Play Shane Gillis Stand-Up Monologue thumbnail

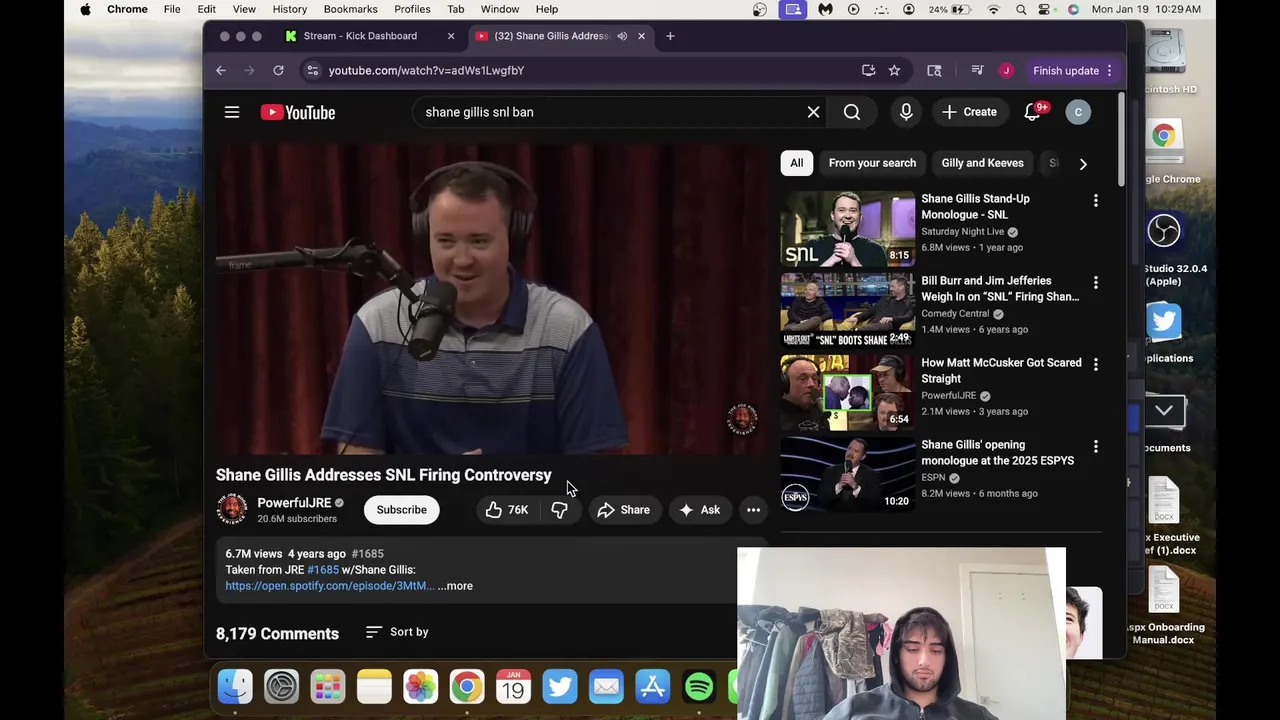pyautogui.click(x=847, y=229)
